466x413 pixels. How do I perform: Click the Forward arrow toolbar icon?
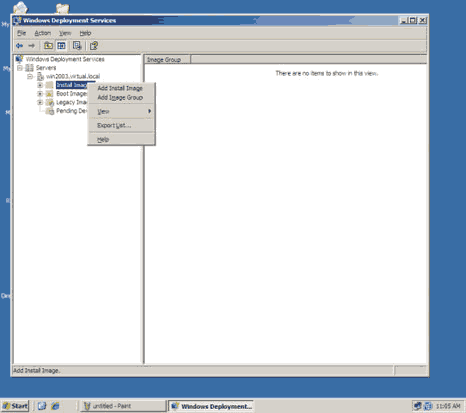(32, 46)
